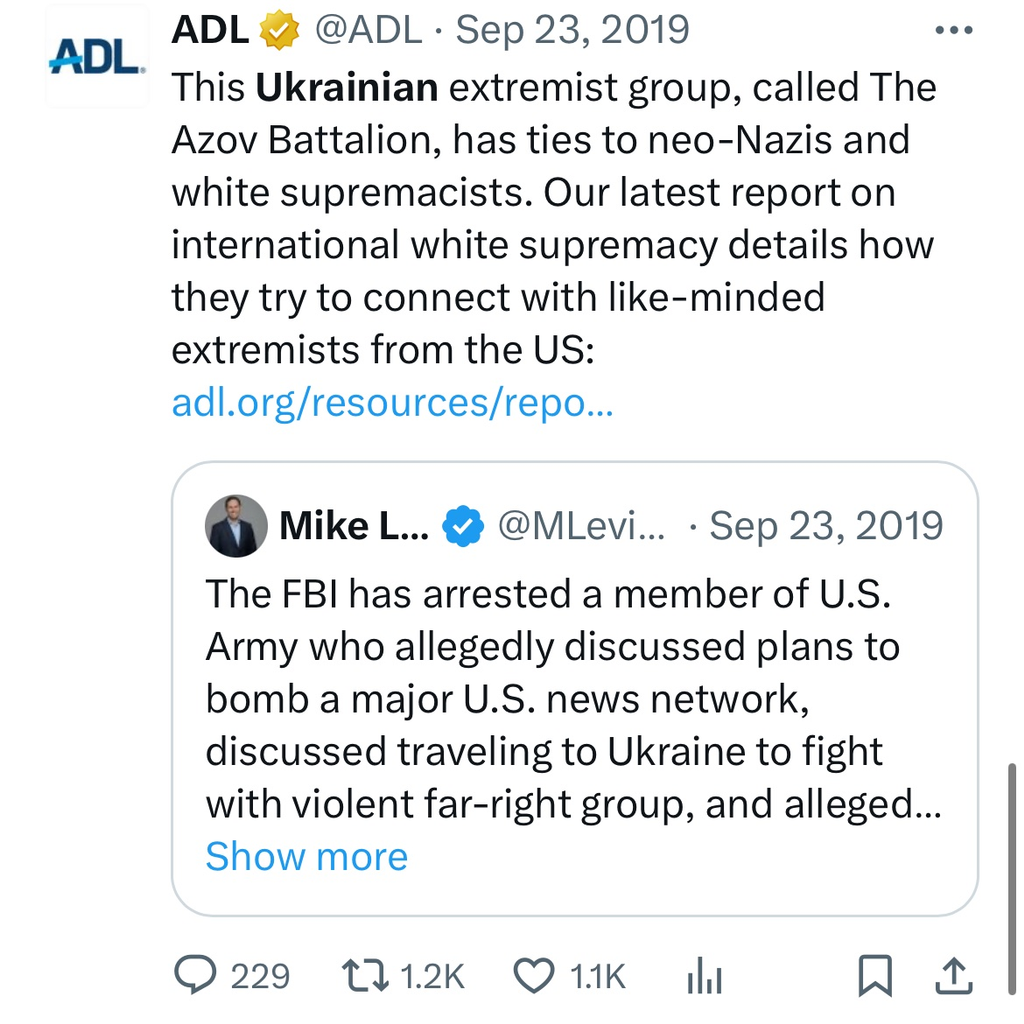This screenshot has height=1024, width=1024.
Task: Open the quoted tweet about the FBI arrest
Action: tap(574, 700)
